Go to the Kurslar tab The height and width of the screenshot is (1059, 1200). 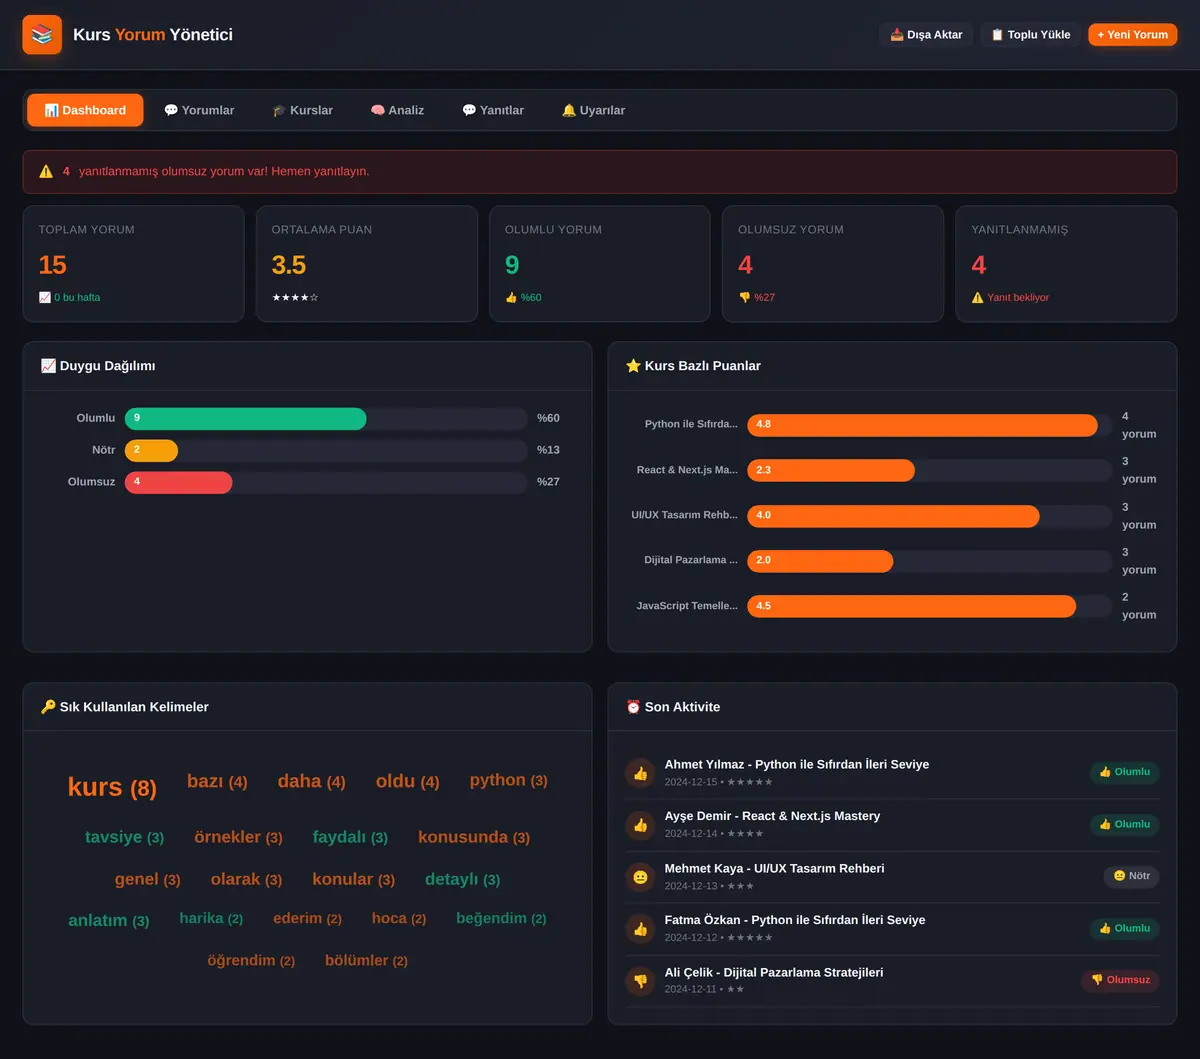302,110
